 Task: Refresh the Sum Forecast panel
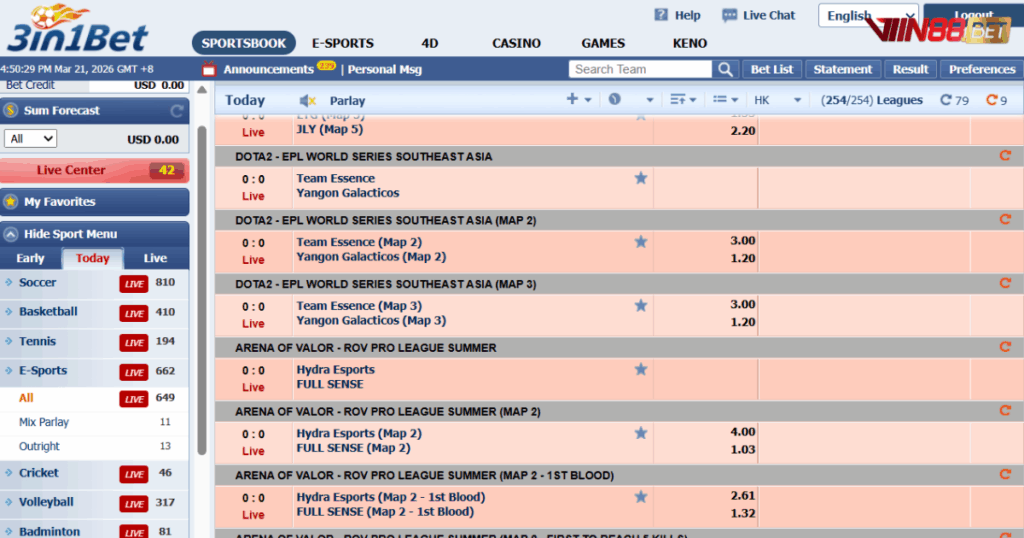[x=176, y=111]
